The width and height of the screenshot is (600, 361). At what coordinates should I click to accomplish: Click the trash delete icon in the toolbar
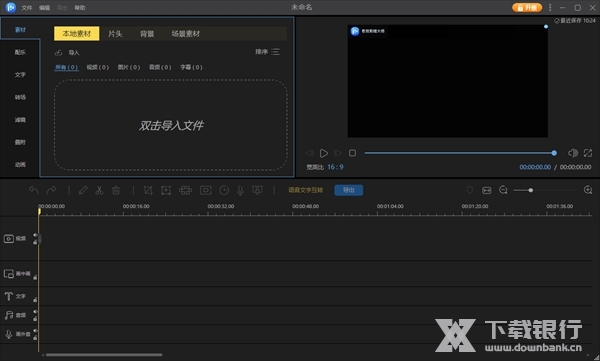tap(116, 190)
